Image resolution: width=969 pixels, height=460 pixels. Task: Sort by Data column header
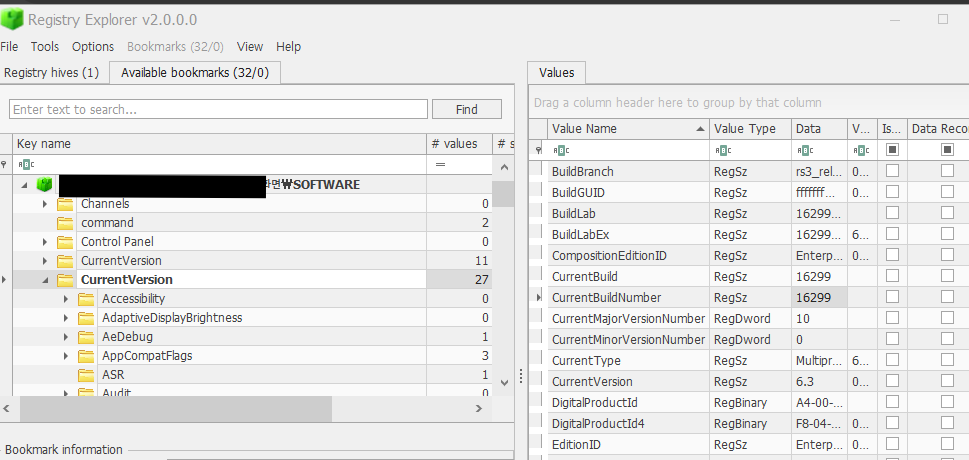click(819, 129)
